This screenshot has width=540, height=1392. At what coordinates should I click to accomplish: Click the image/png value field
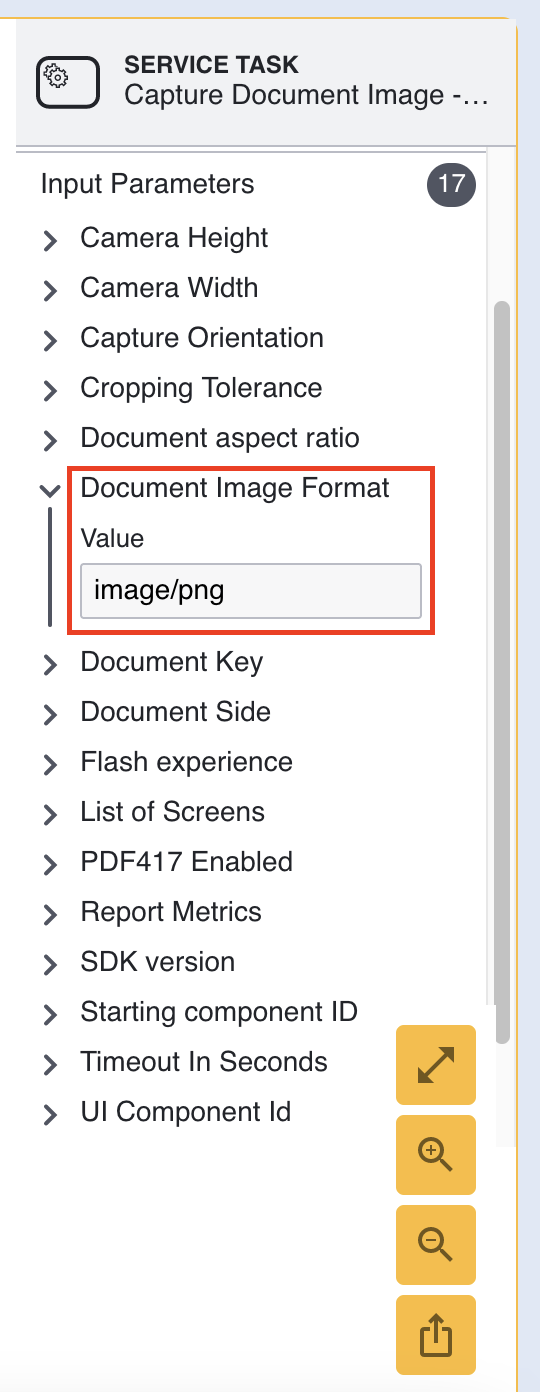click(x=251, y=591)
